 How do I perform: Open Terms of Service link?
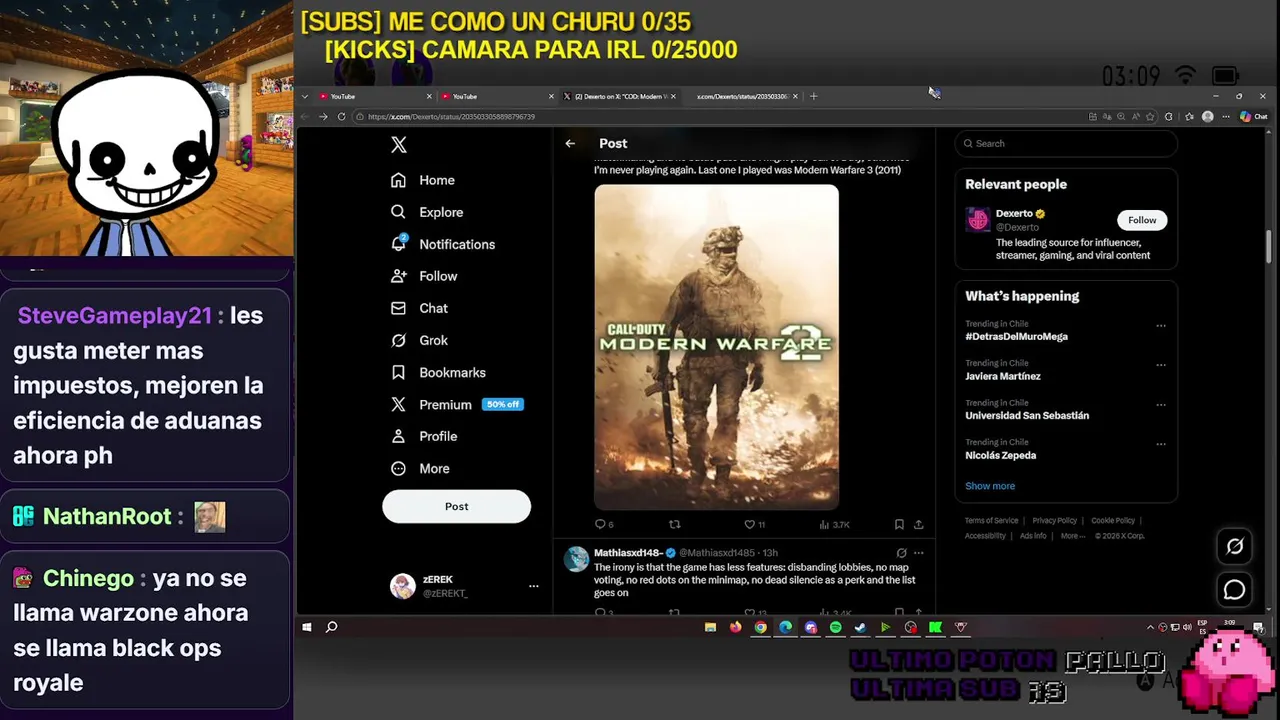pyautogui.click(x=991, y=520)
